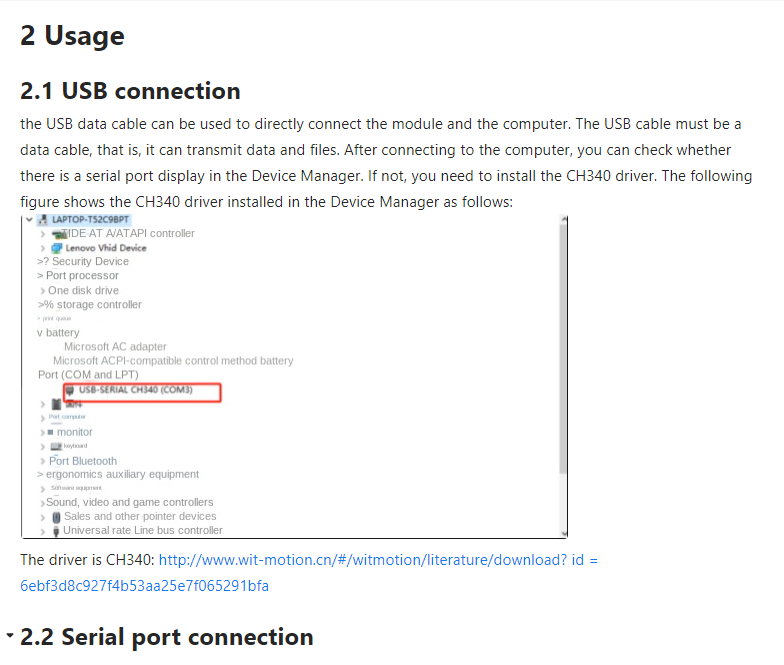Collapse the 2.2 Serial port connection heading
The width and height of the screenshot is (784, 665).
[10, 635]
